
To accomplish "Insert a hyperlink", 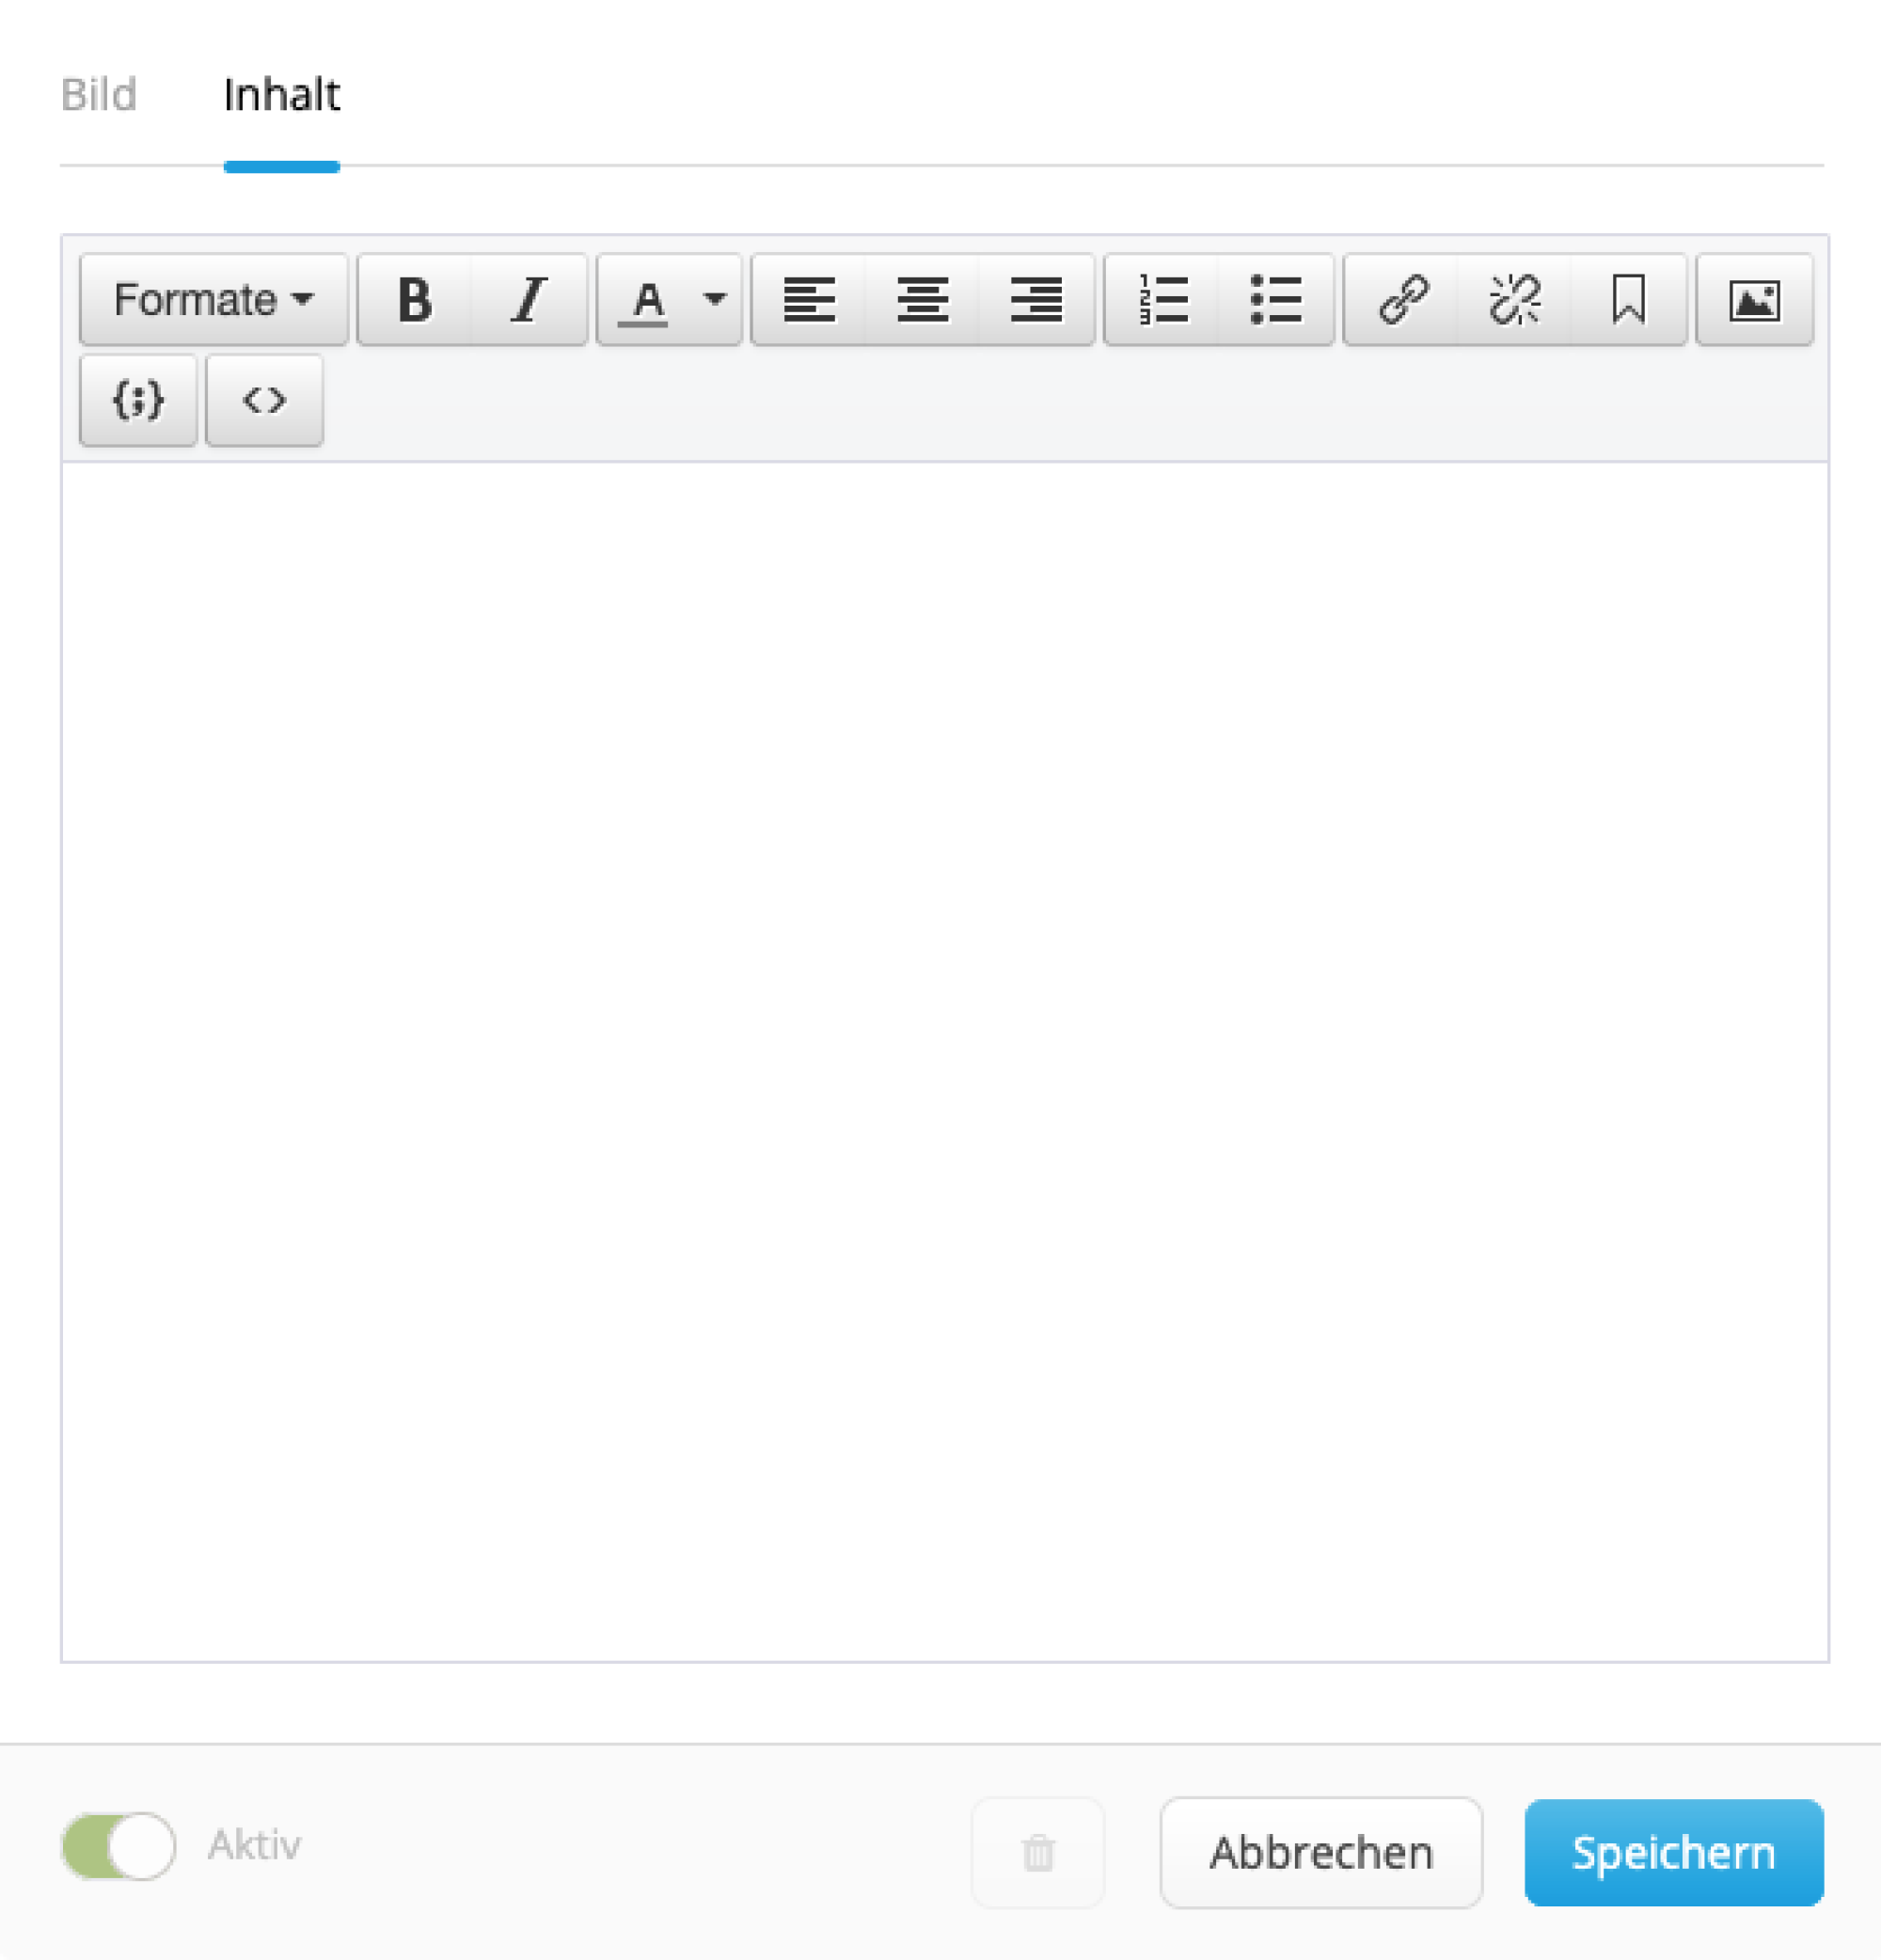I will 1402,300.
